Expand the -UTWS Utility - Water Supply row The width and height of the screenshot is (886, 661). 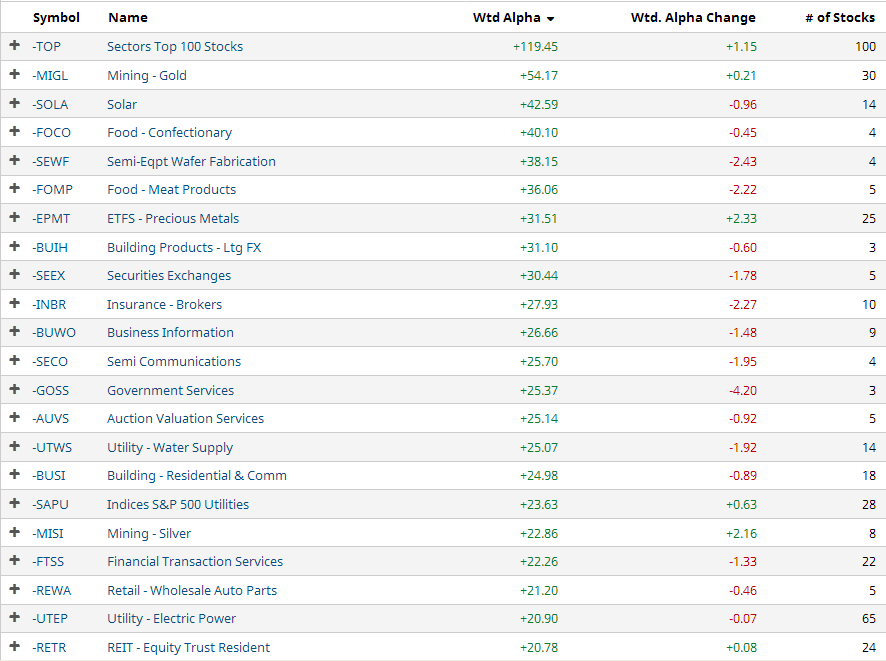[15, 446]
